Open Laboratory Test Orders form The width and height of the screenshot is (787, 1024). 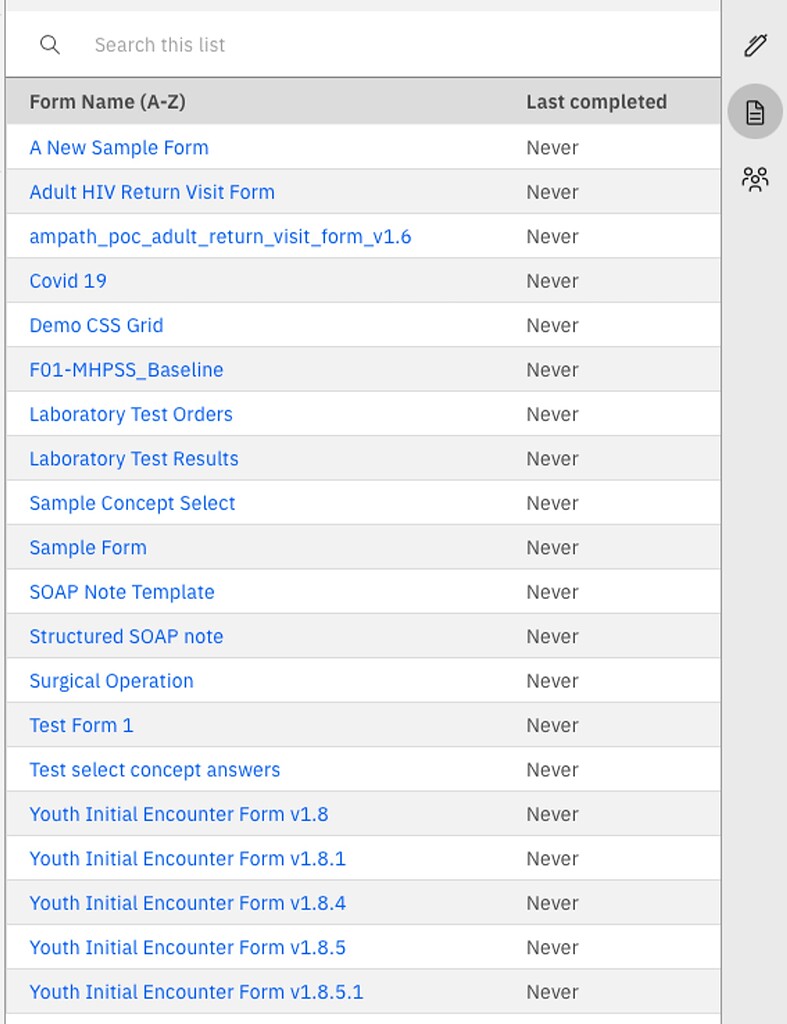(131, 415)
